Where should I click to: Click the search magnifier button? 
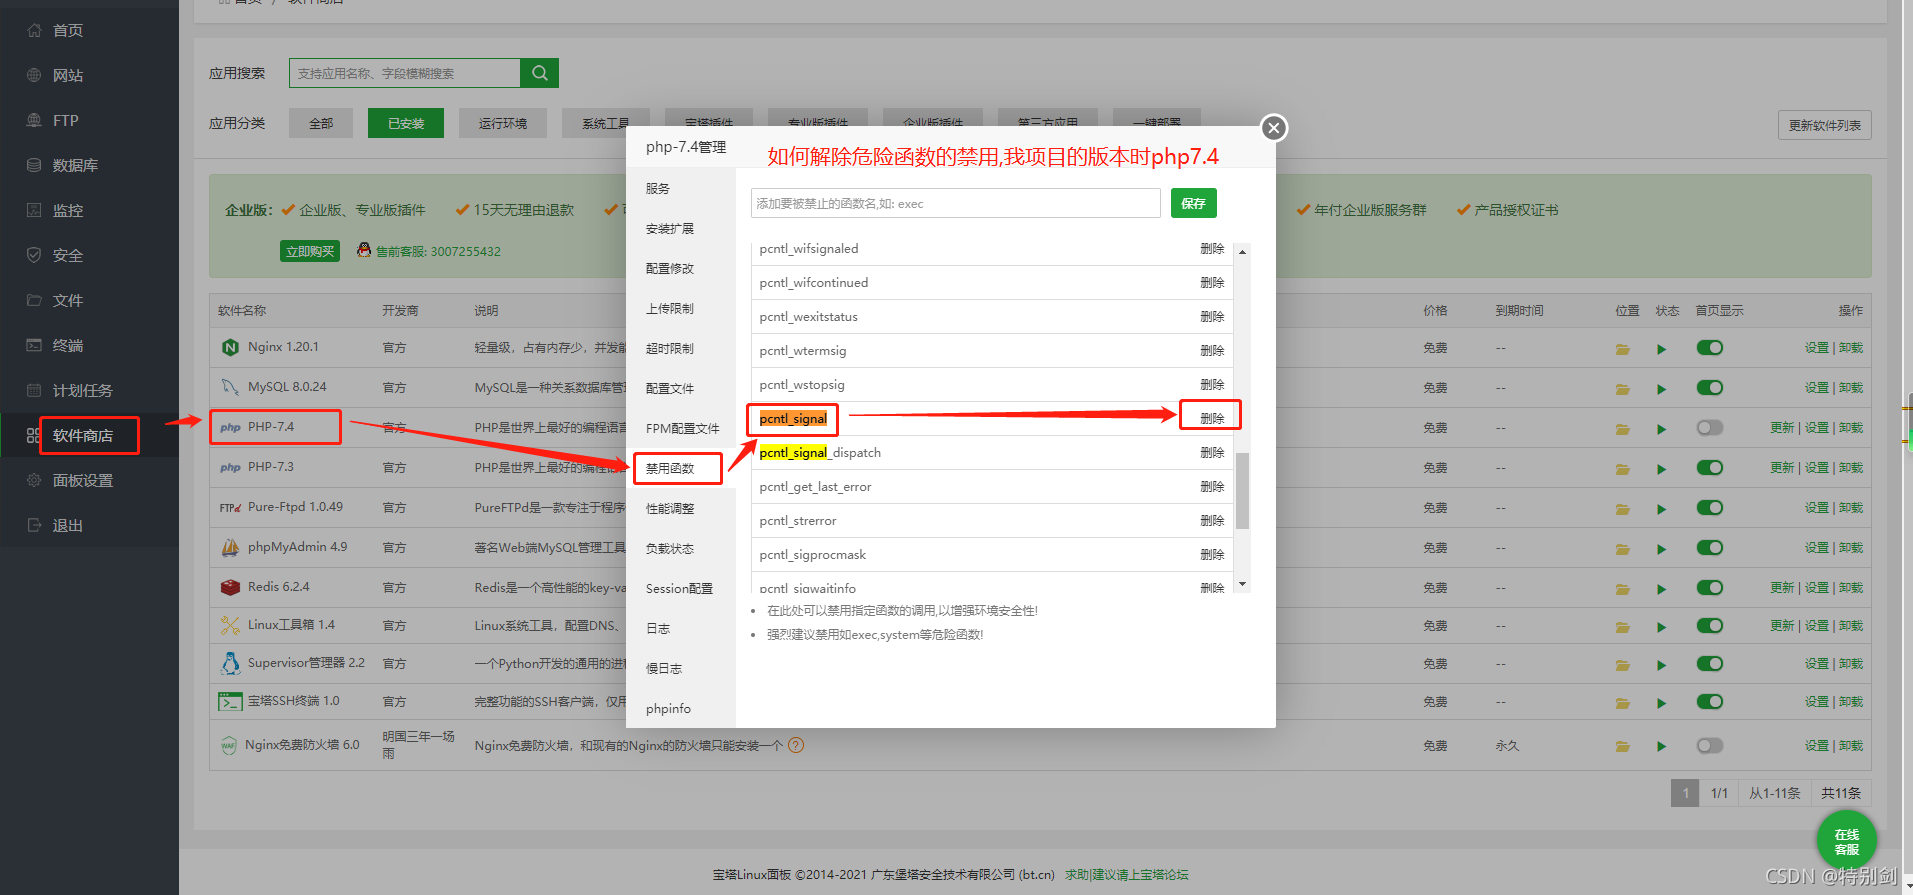pyautogui.click(x=539, y=73)
